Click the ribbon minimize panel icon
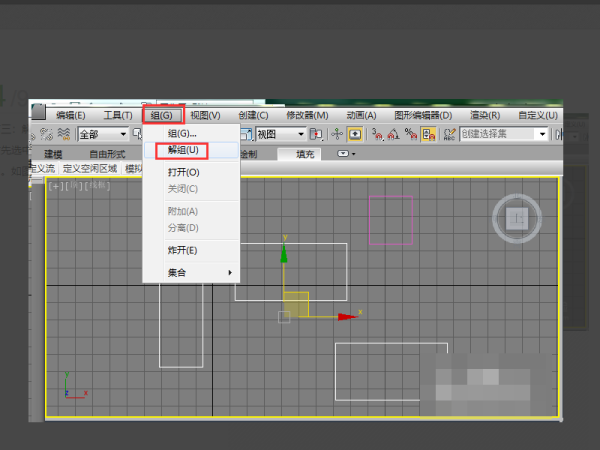 point(343,153)
